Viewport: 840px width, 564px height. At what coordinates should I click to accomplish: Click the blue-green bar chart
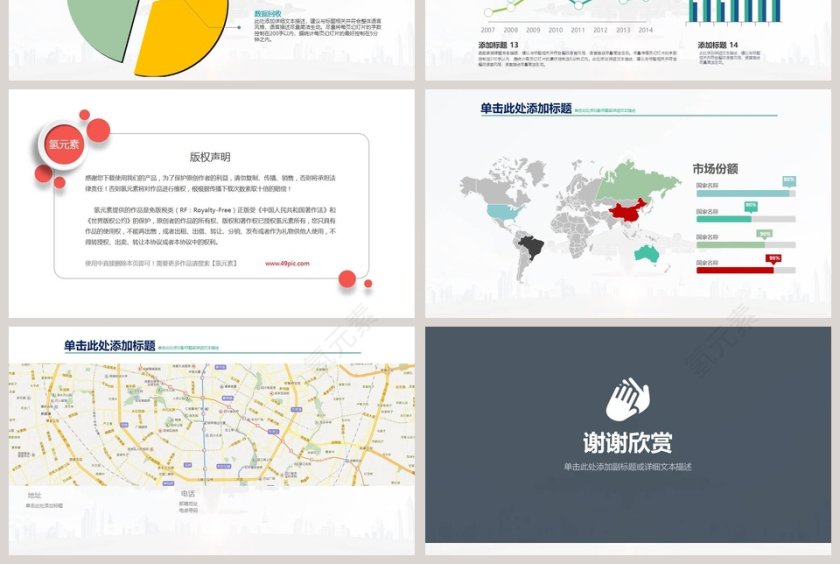click(x=734, y=12)
